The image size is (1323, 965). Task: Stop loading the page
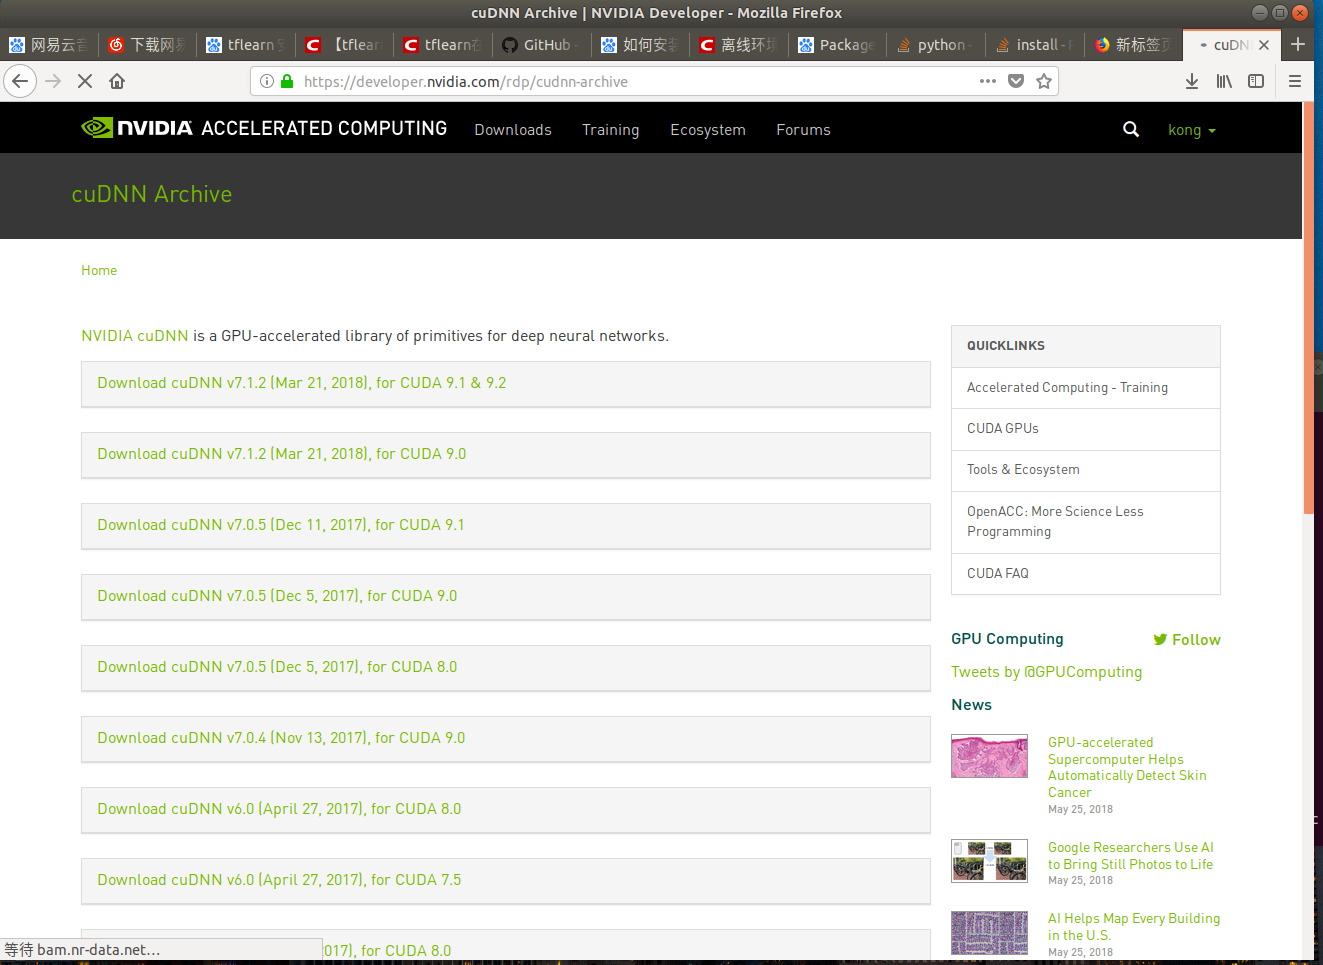click(x=85, y=81)
